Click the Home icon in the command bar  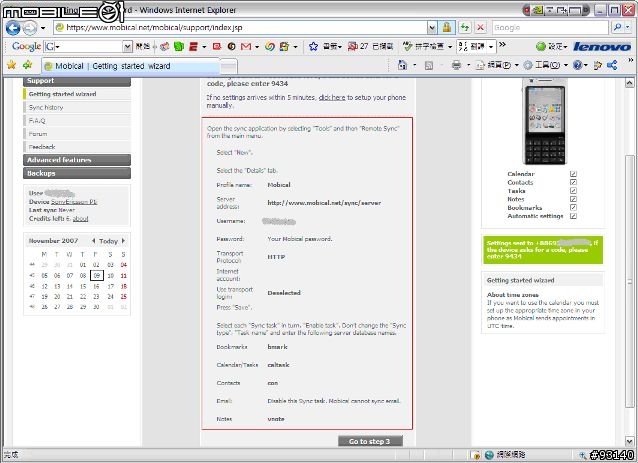point(402,65)
